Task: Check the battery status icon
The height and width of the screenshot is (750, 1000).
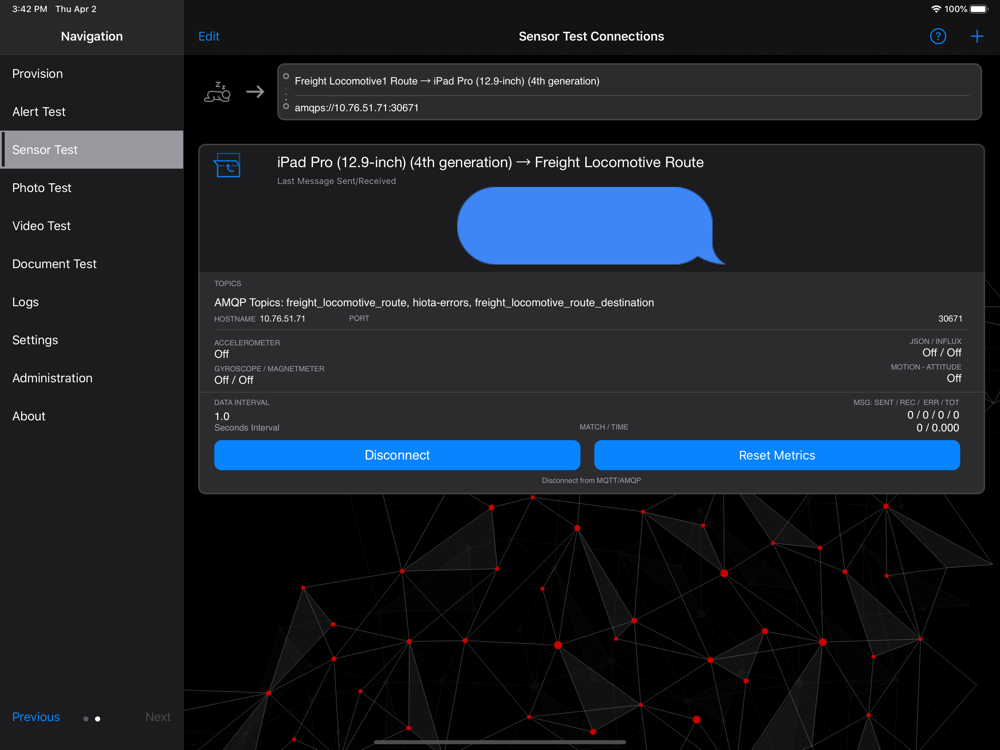Action: click(x=979, y=9)
